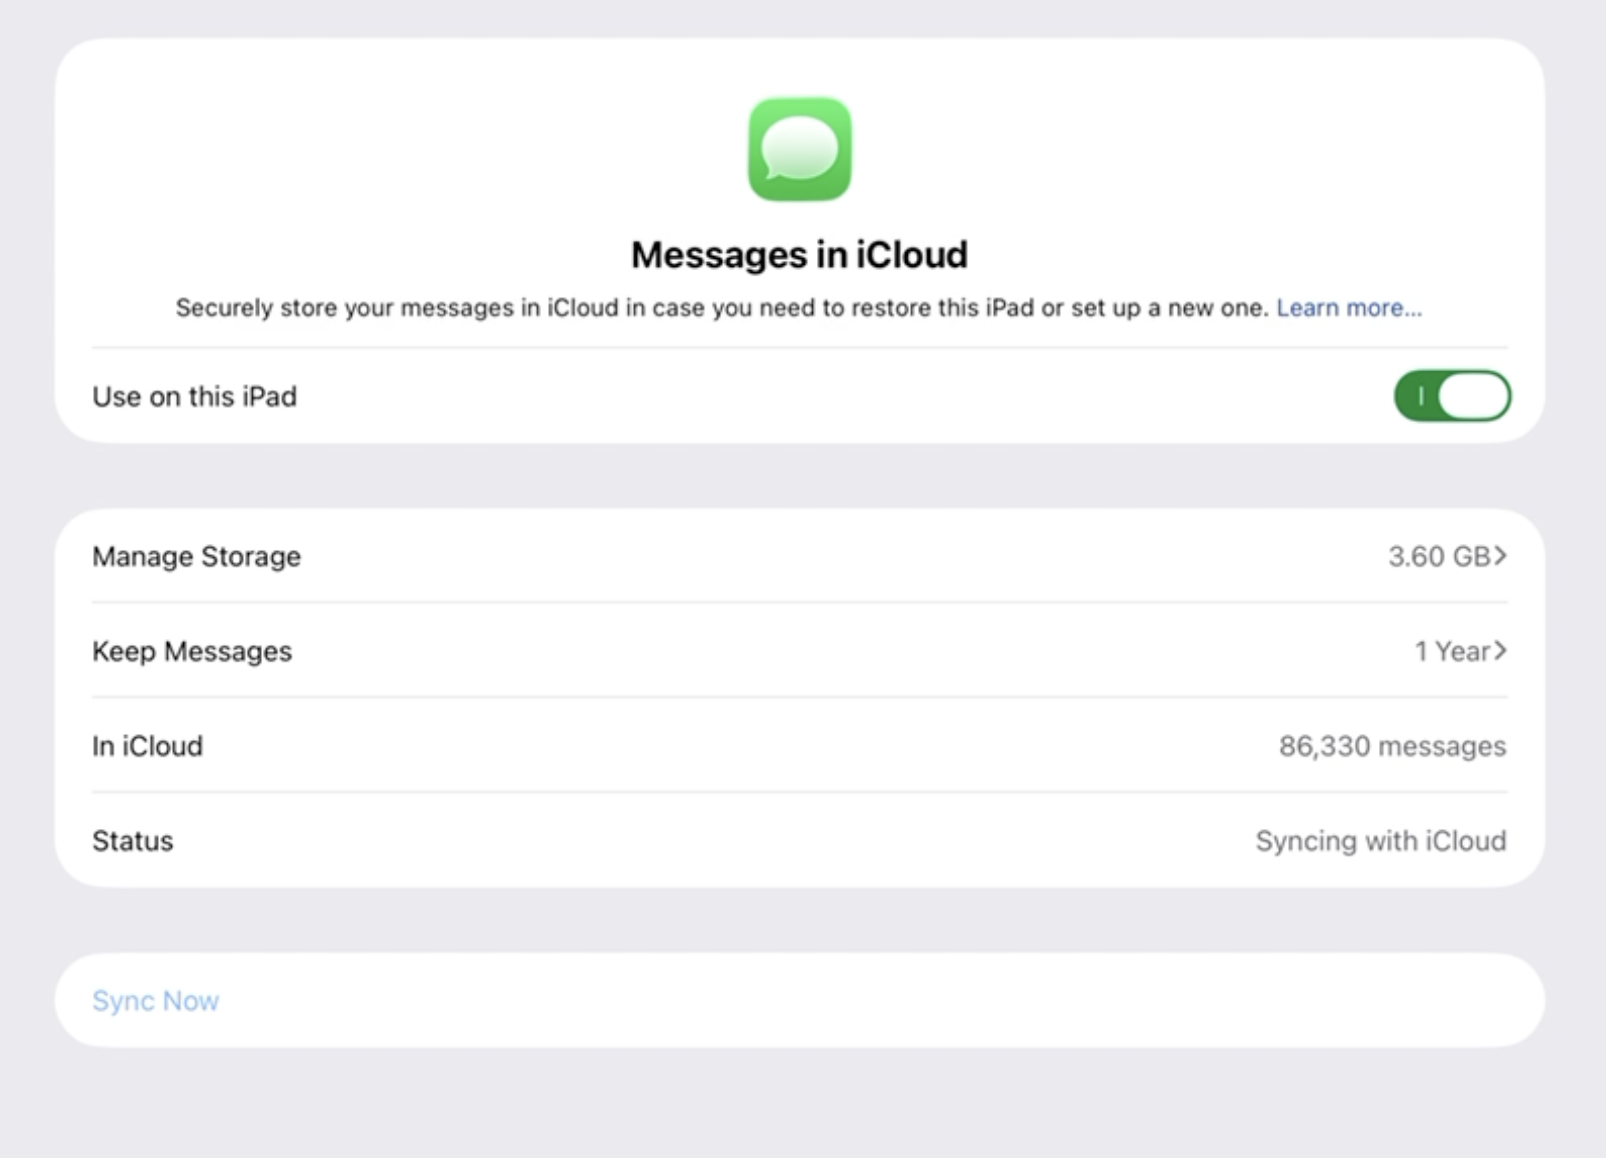Select the Messages in iCloud heading

coord(800,255)
